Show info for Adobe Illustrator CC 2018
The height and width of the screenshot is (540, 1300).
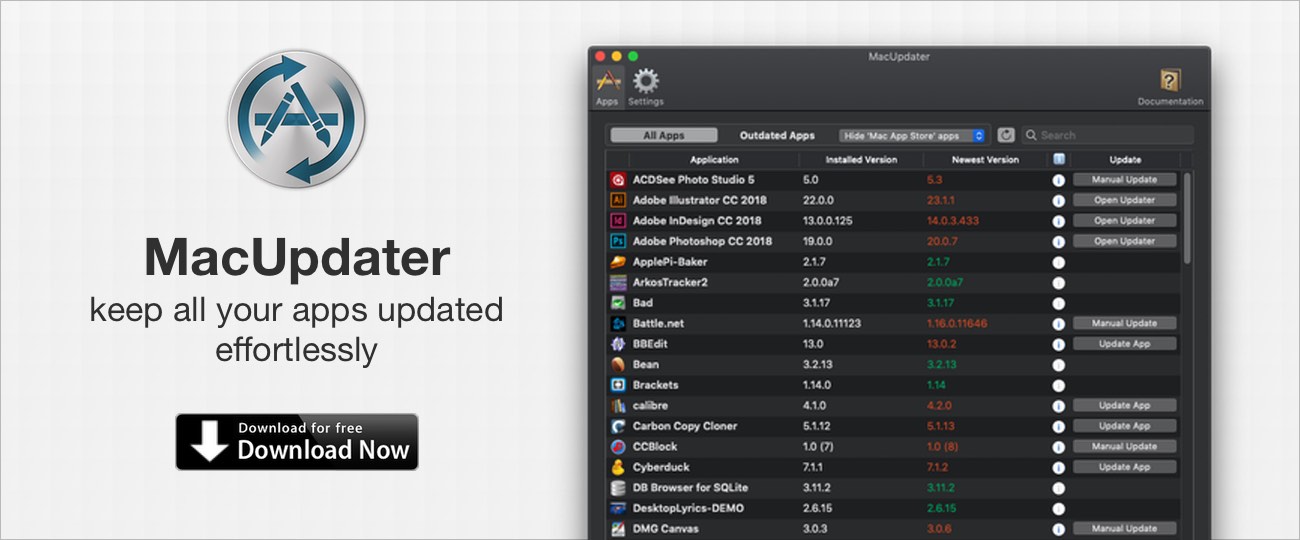pyautogui.click(x=1058, y=200)
